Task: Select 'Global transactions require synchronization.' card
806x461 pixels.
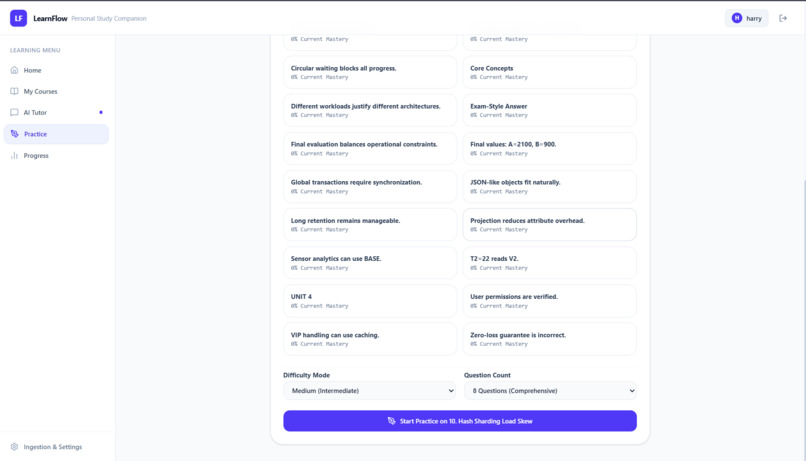Action: point(370,187)
